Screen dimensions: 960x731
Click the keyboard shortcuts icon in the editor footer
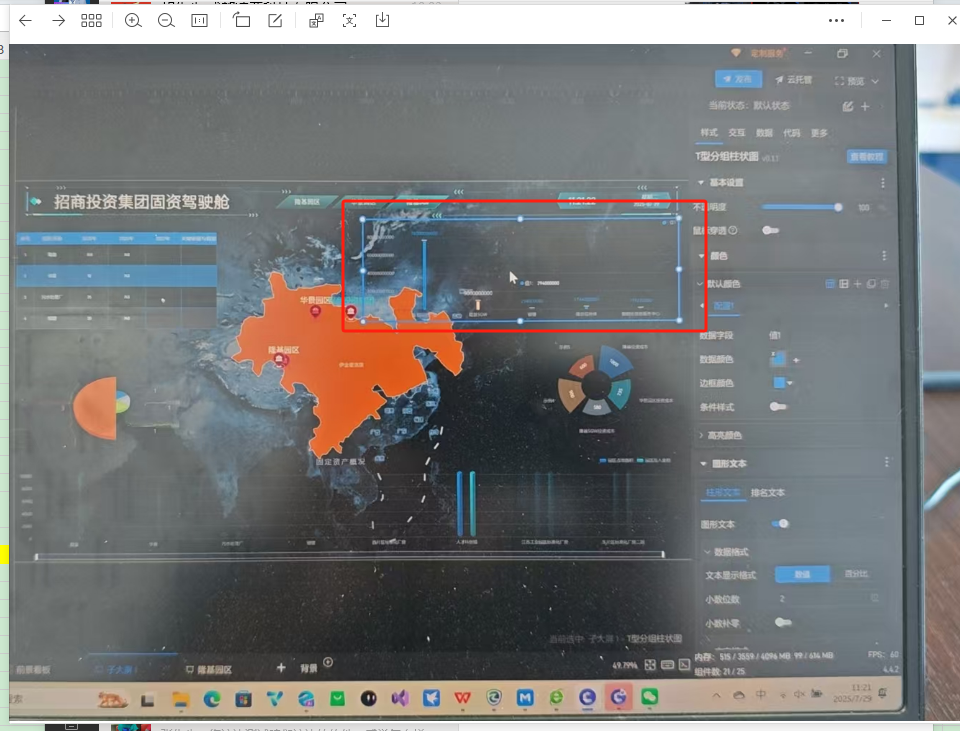tap(667, 665)
